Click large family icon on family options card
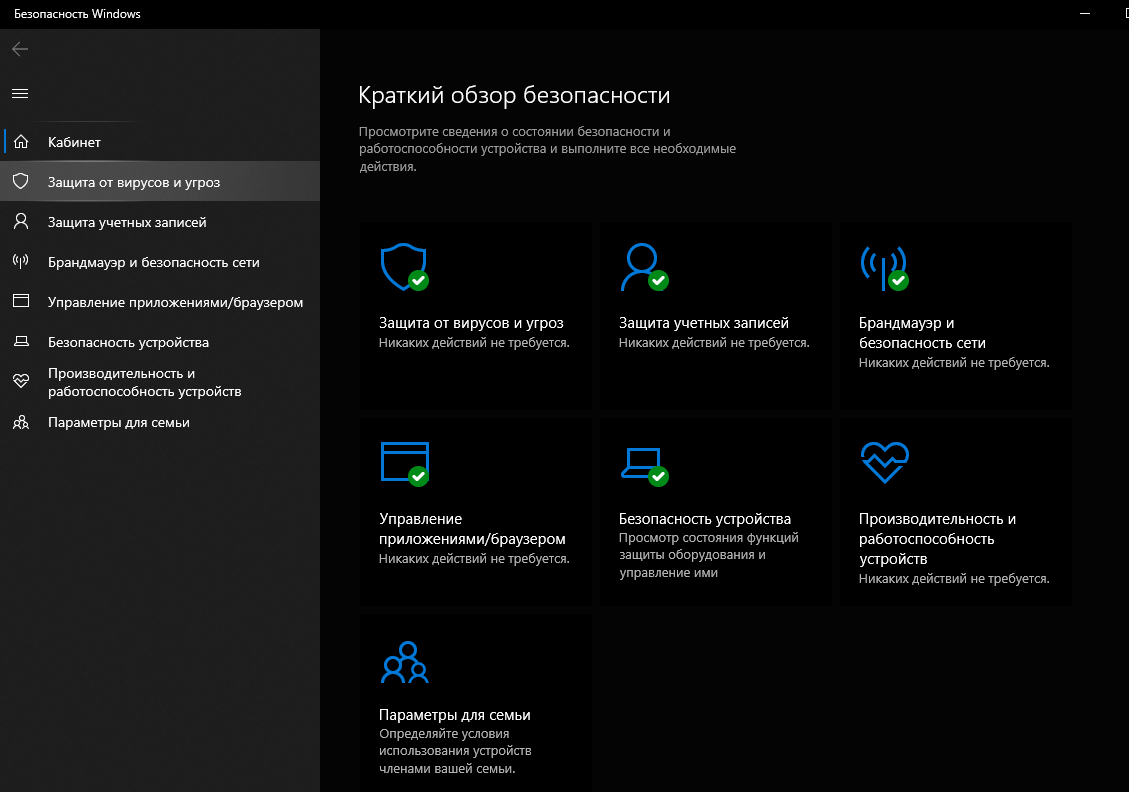The width and height of the screenshot is (1129, 792). point(405,662)
